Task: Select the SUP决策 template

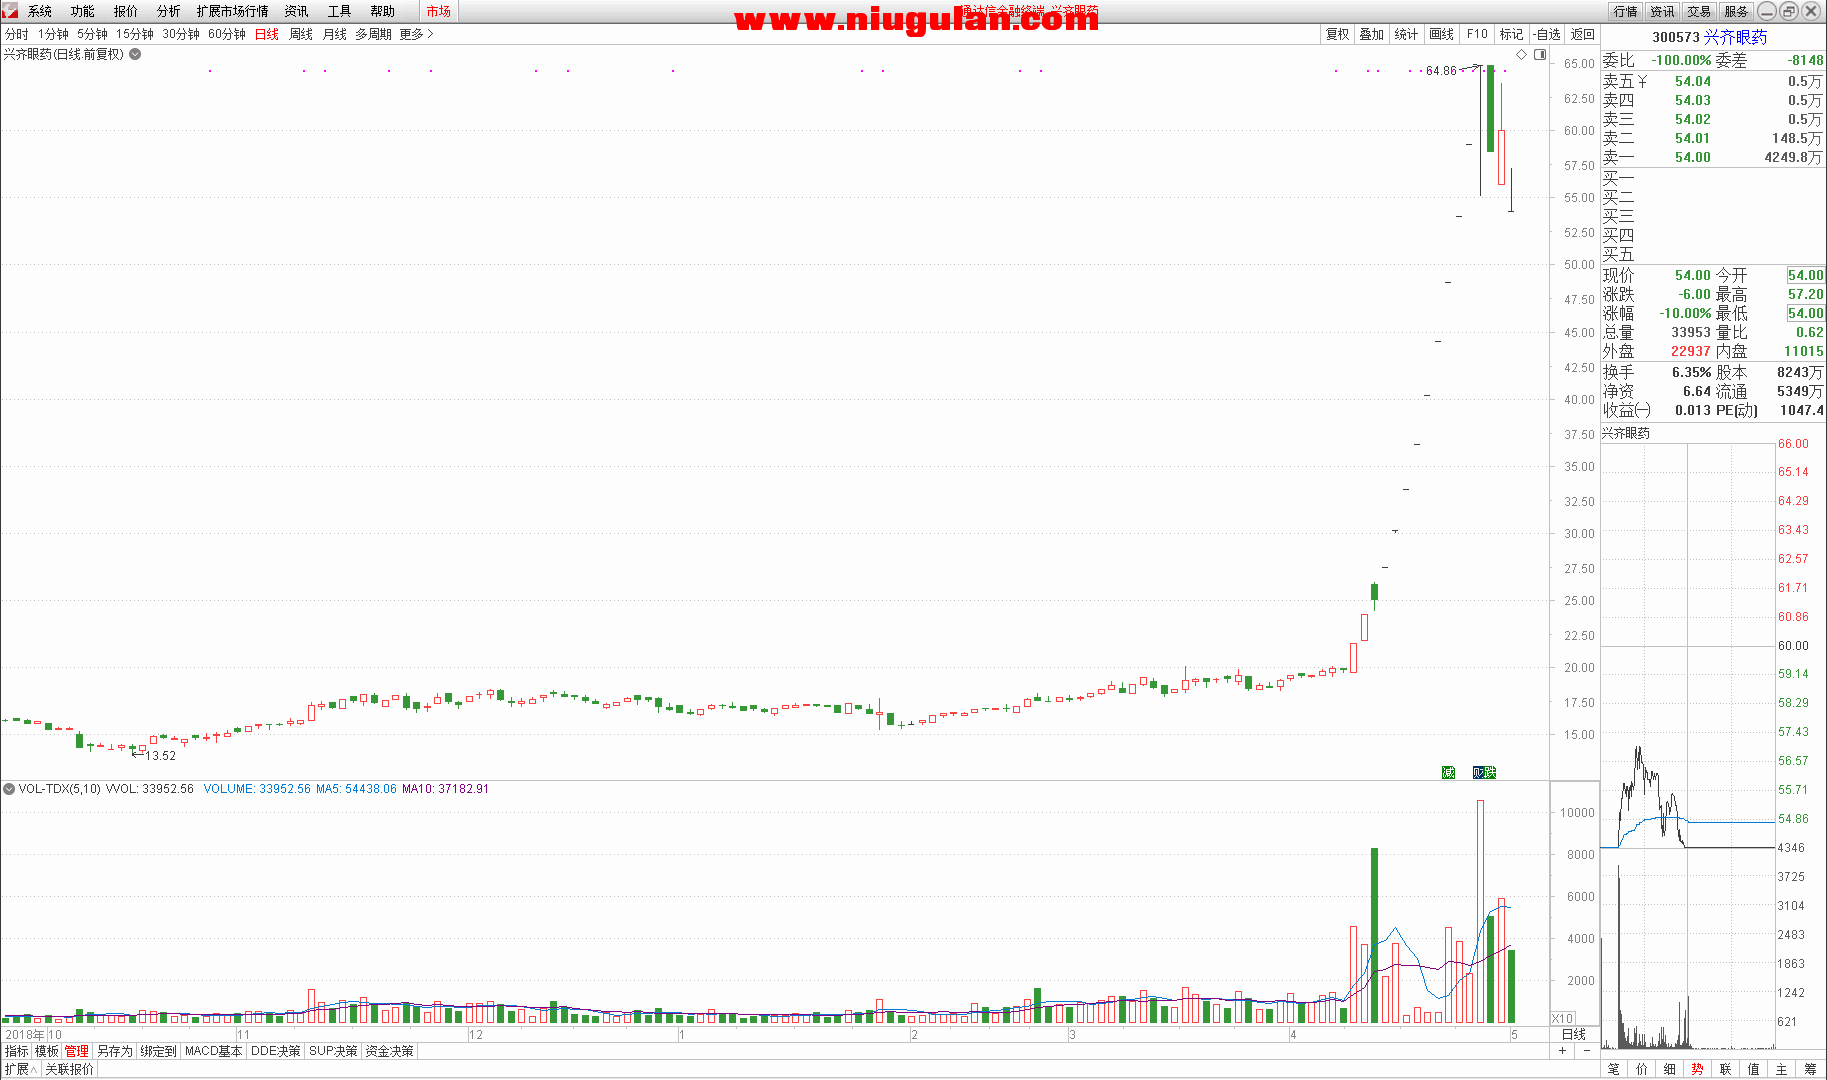Action: click(333, 1051)
